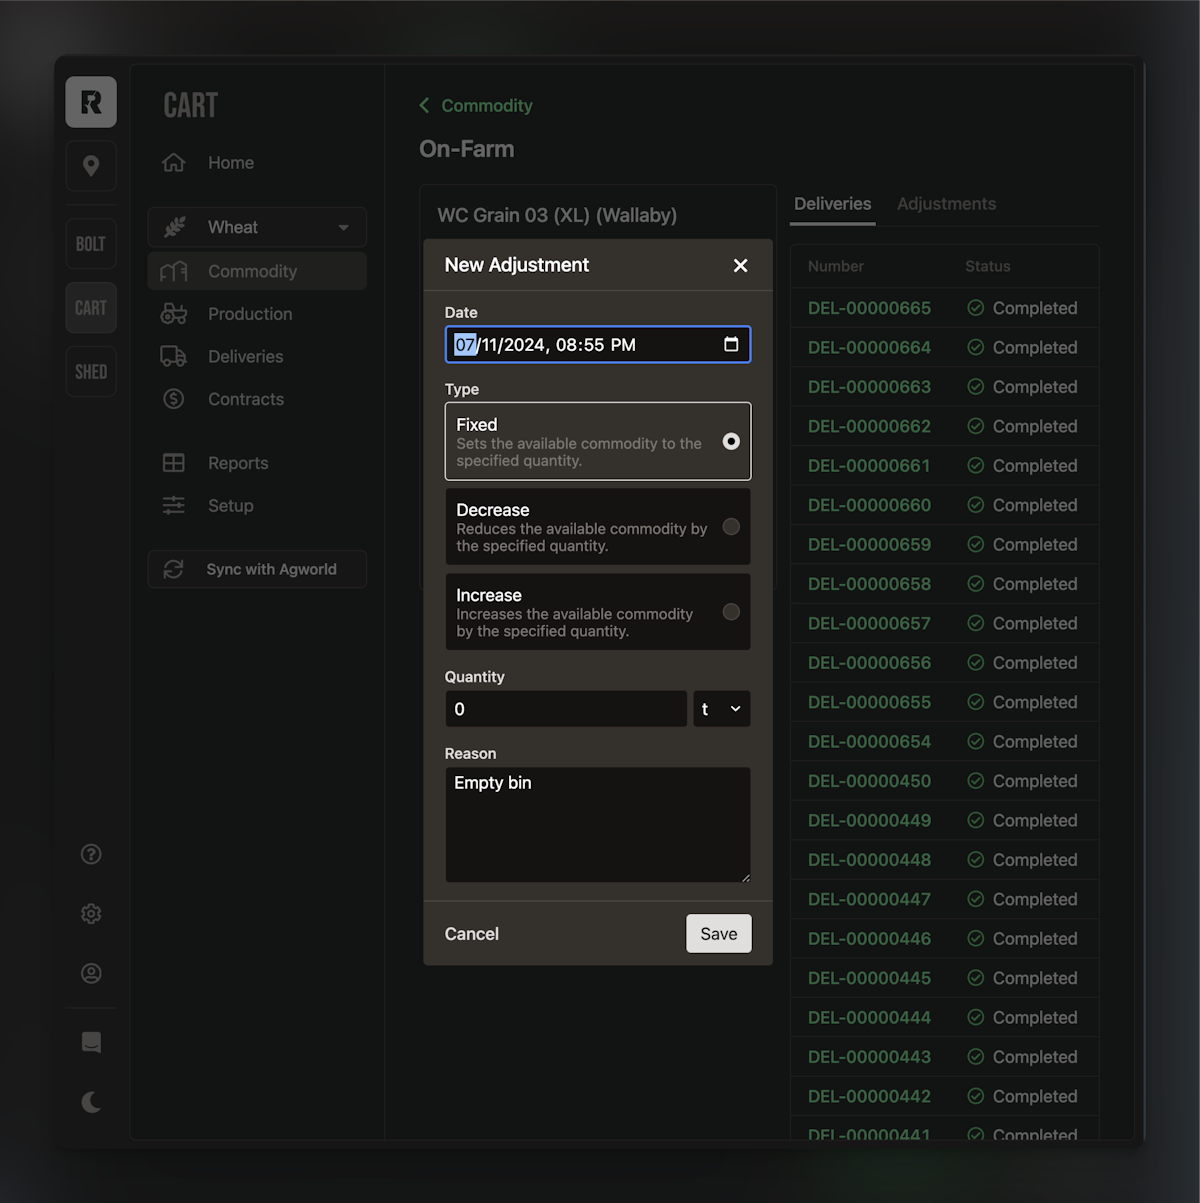Image resolution: width=1200 pixels, height=1203 pixels.
Task: Open the SHED app icon
Action: point(91,372)
